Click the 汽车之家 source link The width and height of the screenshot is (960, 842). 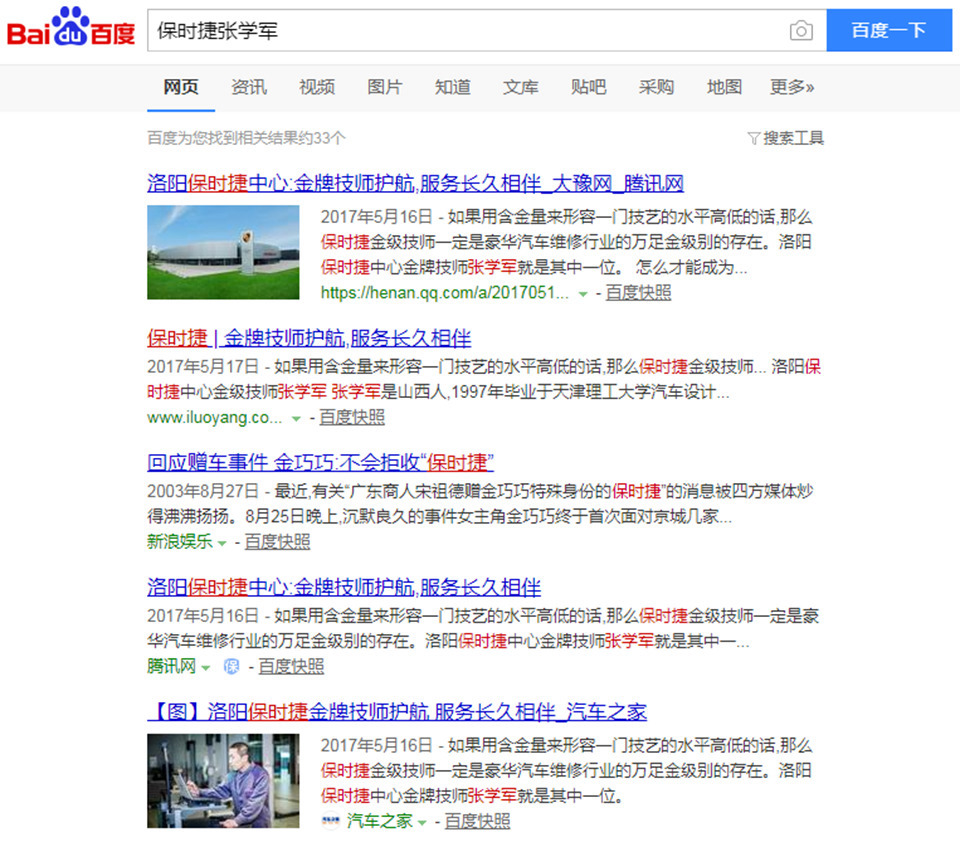click(380, 821)
